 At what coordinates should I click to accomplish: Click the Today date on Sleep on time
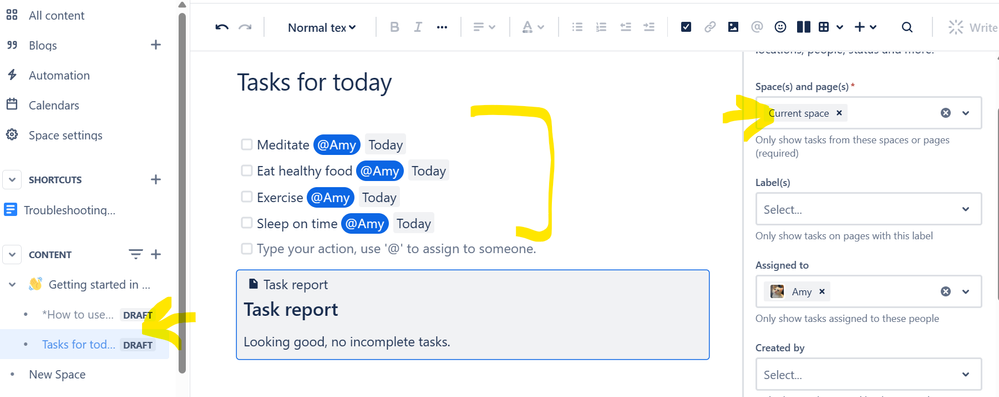[x=413, y=224]
